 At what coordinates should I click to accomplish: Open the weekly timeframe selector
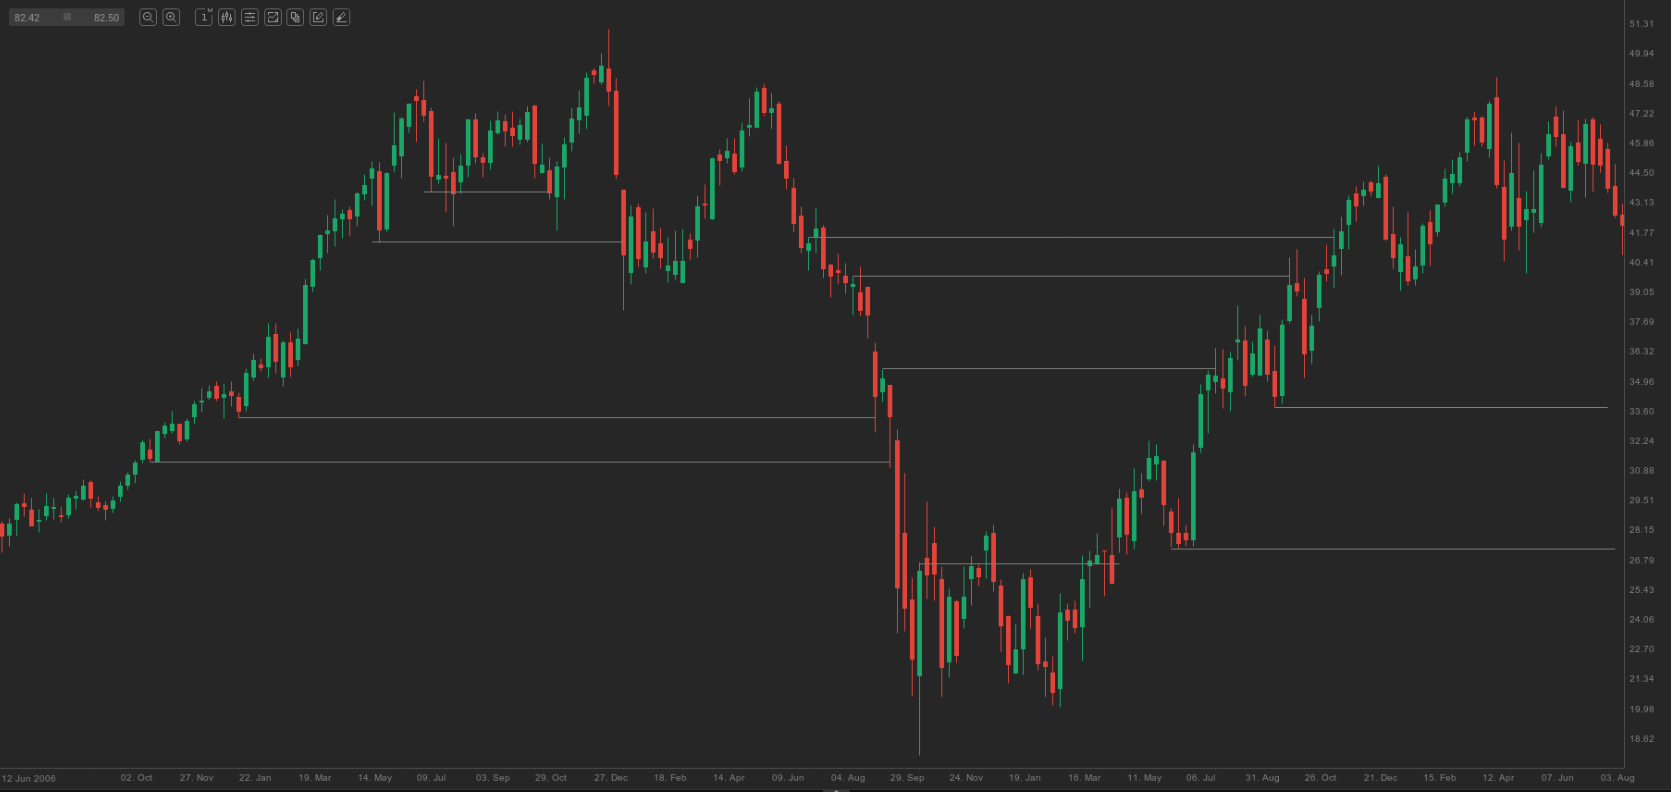(x=204, y=17)
